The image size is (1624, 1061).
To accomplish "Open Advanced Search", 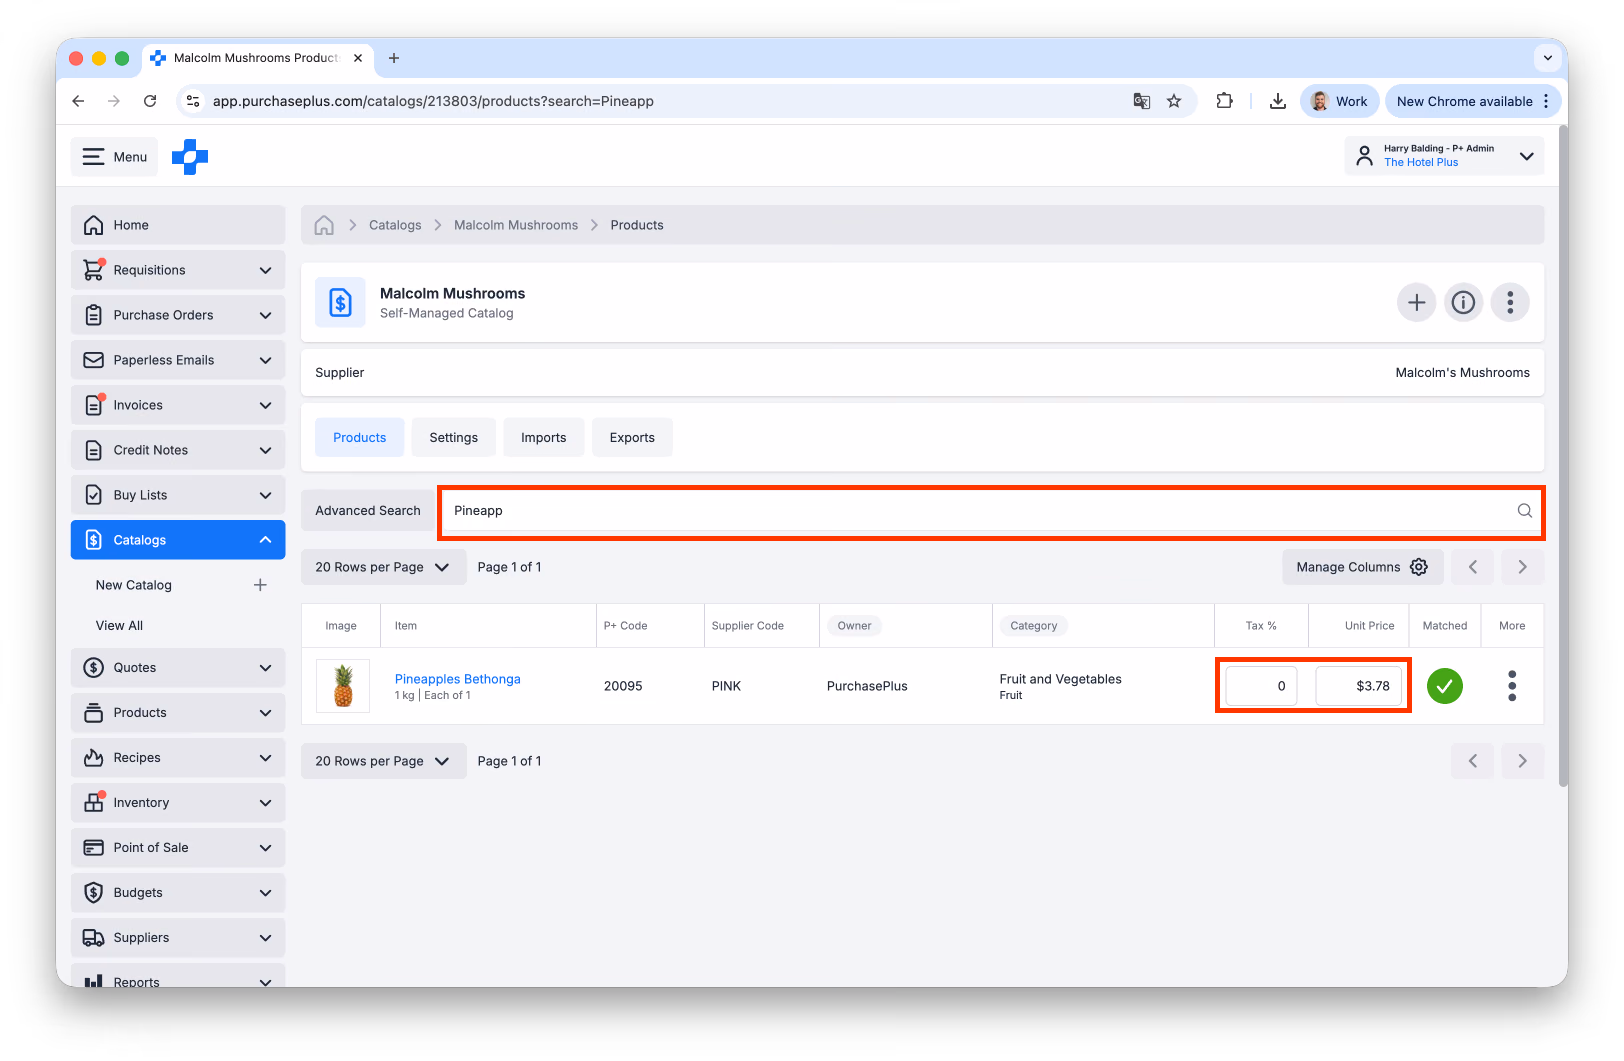I will 368,511.
